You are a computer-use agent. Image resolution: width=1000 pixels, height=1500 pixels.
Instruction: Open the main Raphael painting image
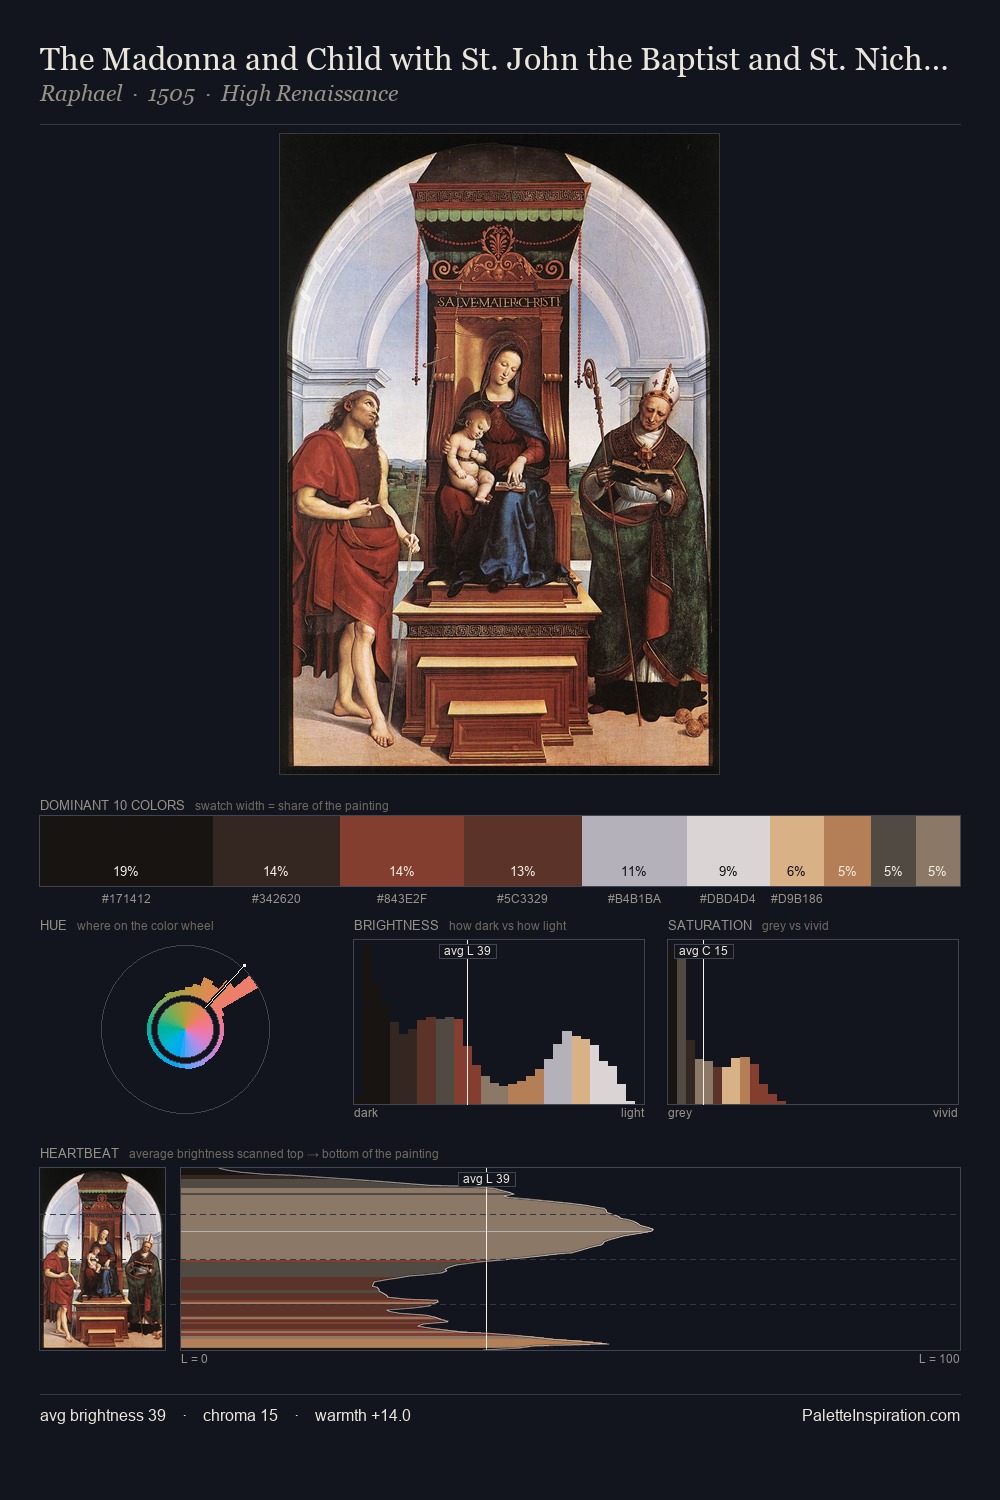coord(499,454)
